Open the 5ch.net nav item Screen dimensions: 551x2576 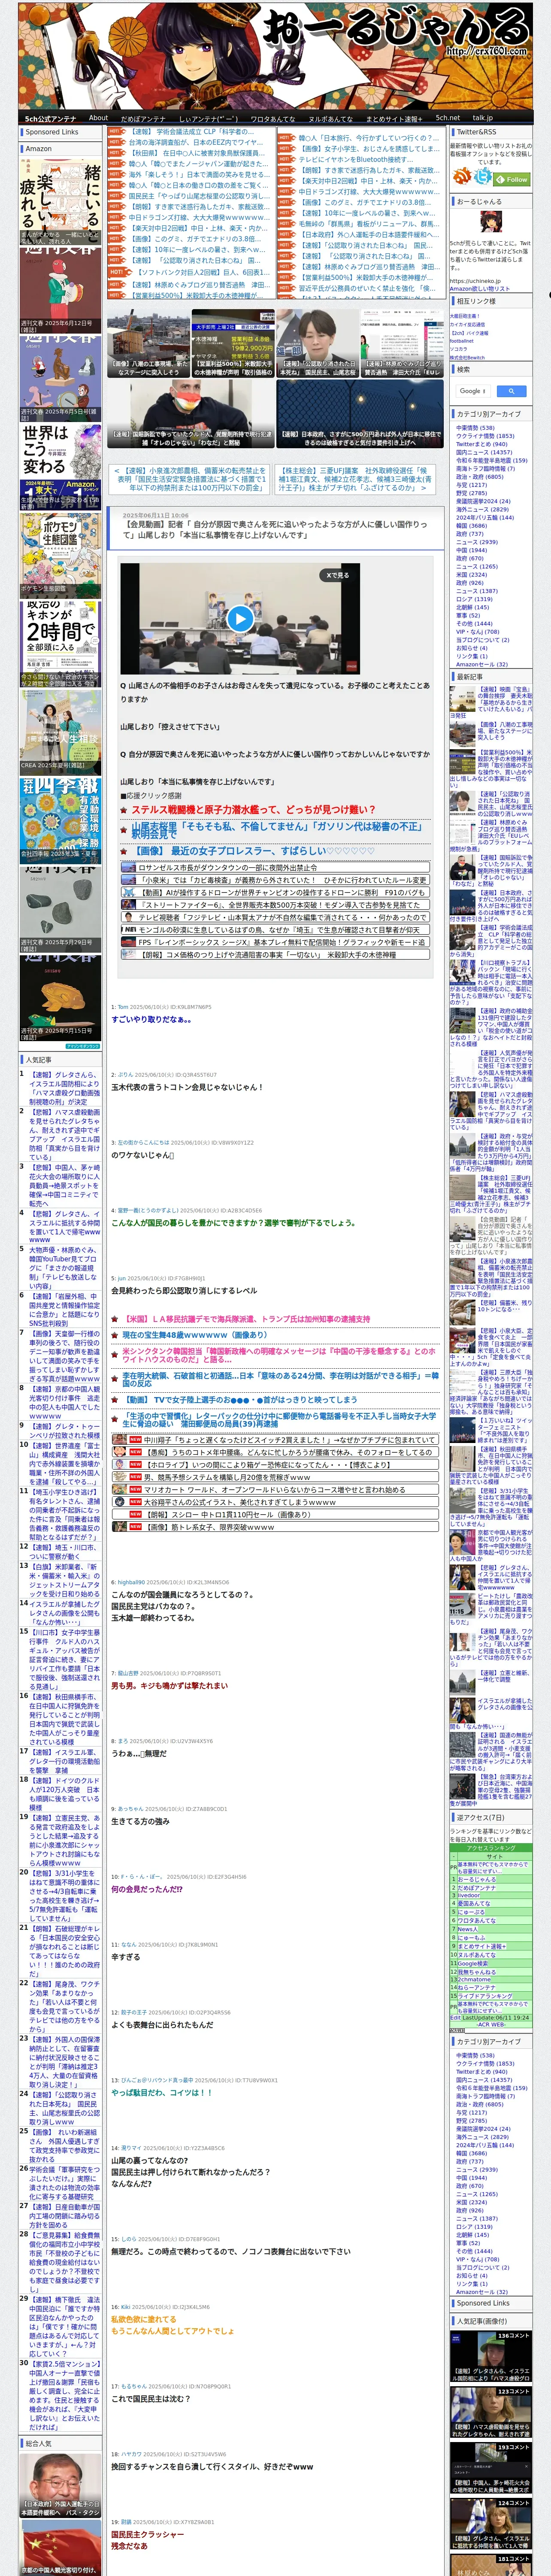click(x=447, y=118)
